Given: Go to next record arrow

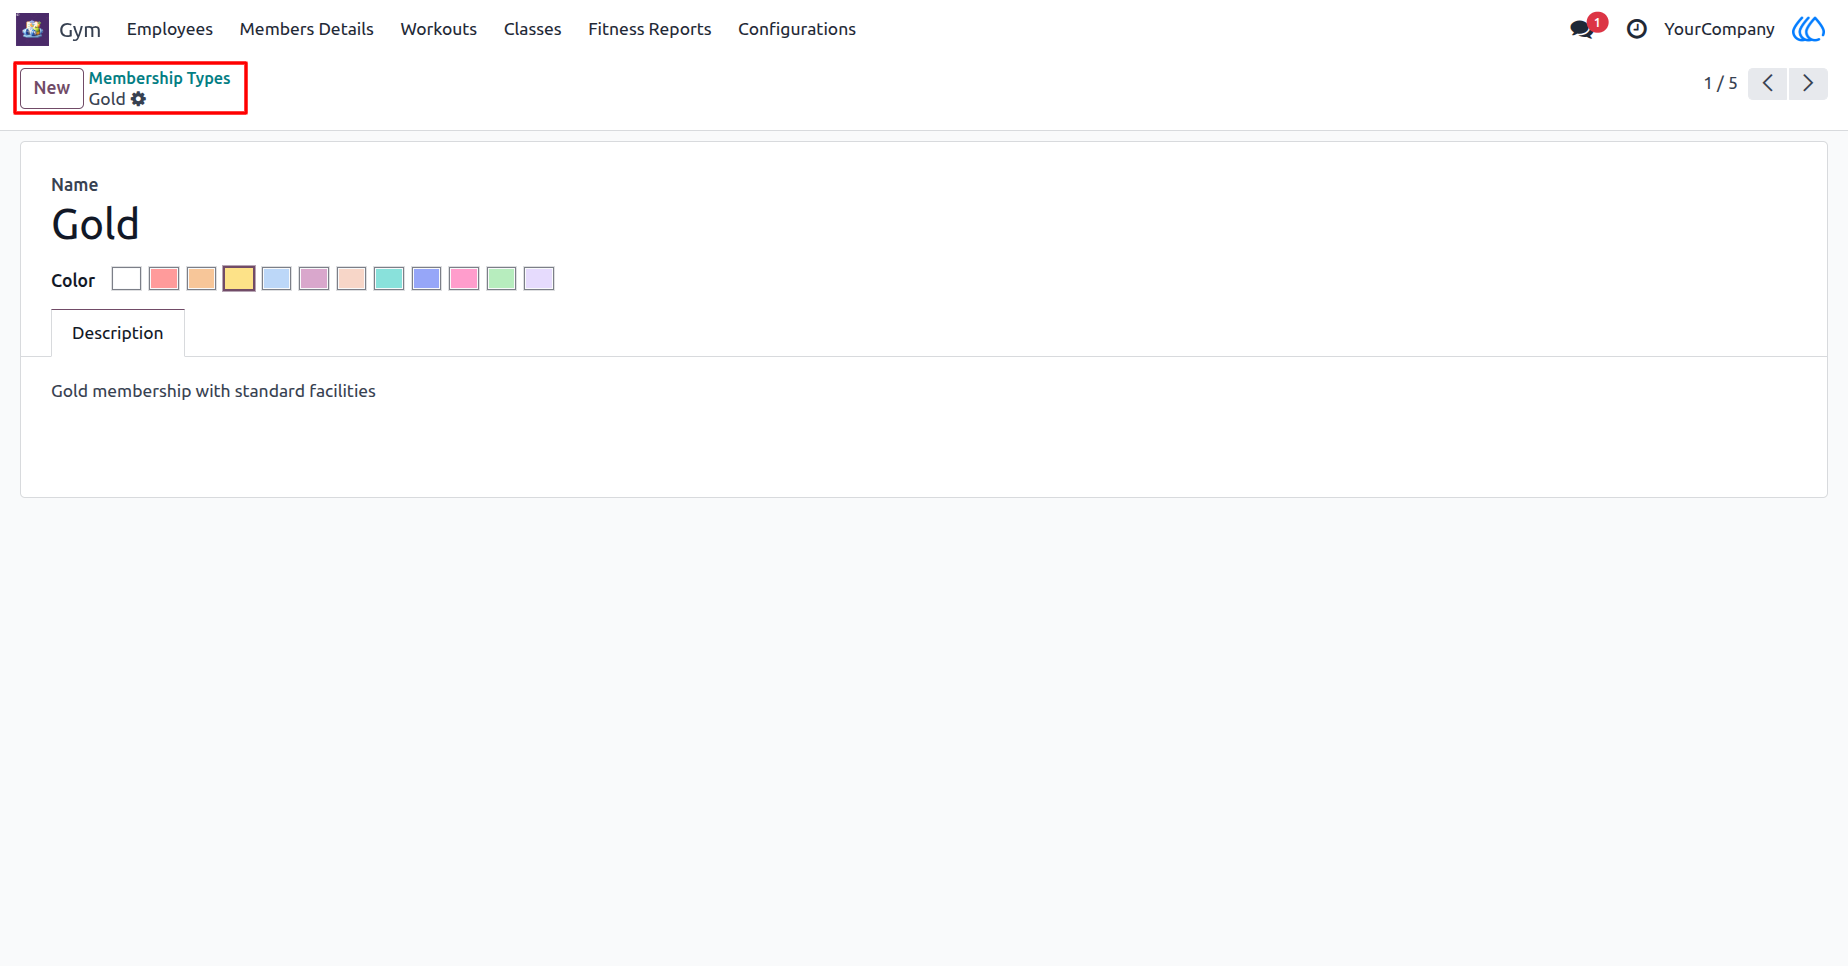Looking at the screenshot, I should tap(1808, 83).
